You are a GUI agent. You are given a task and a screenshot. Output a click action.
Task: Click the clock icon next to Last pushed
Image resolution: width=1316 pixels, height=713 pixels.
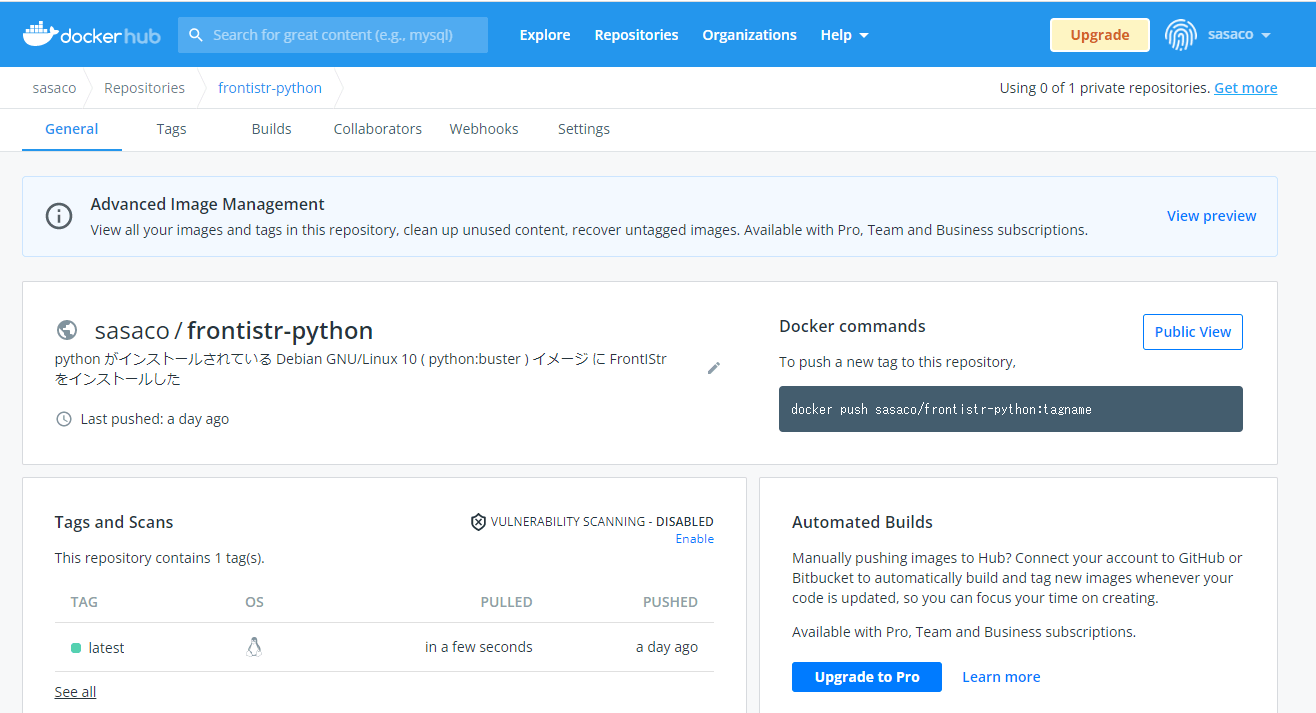[63, 418]
